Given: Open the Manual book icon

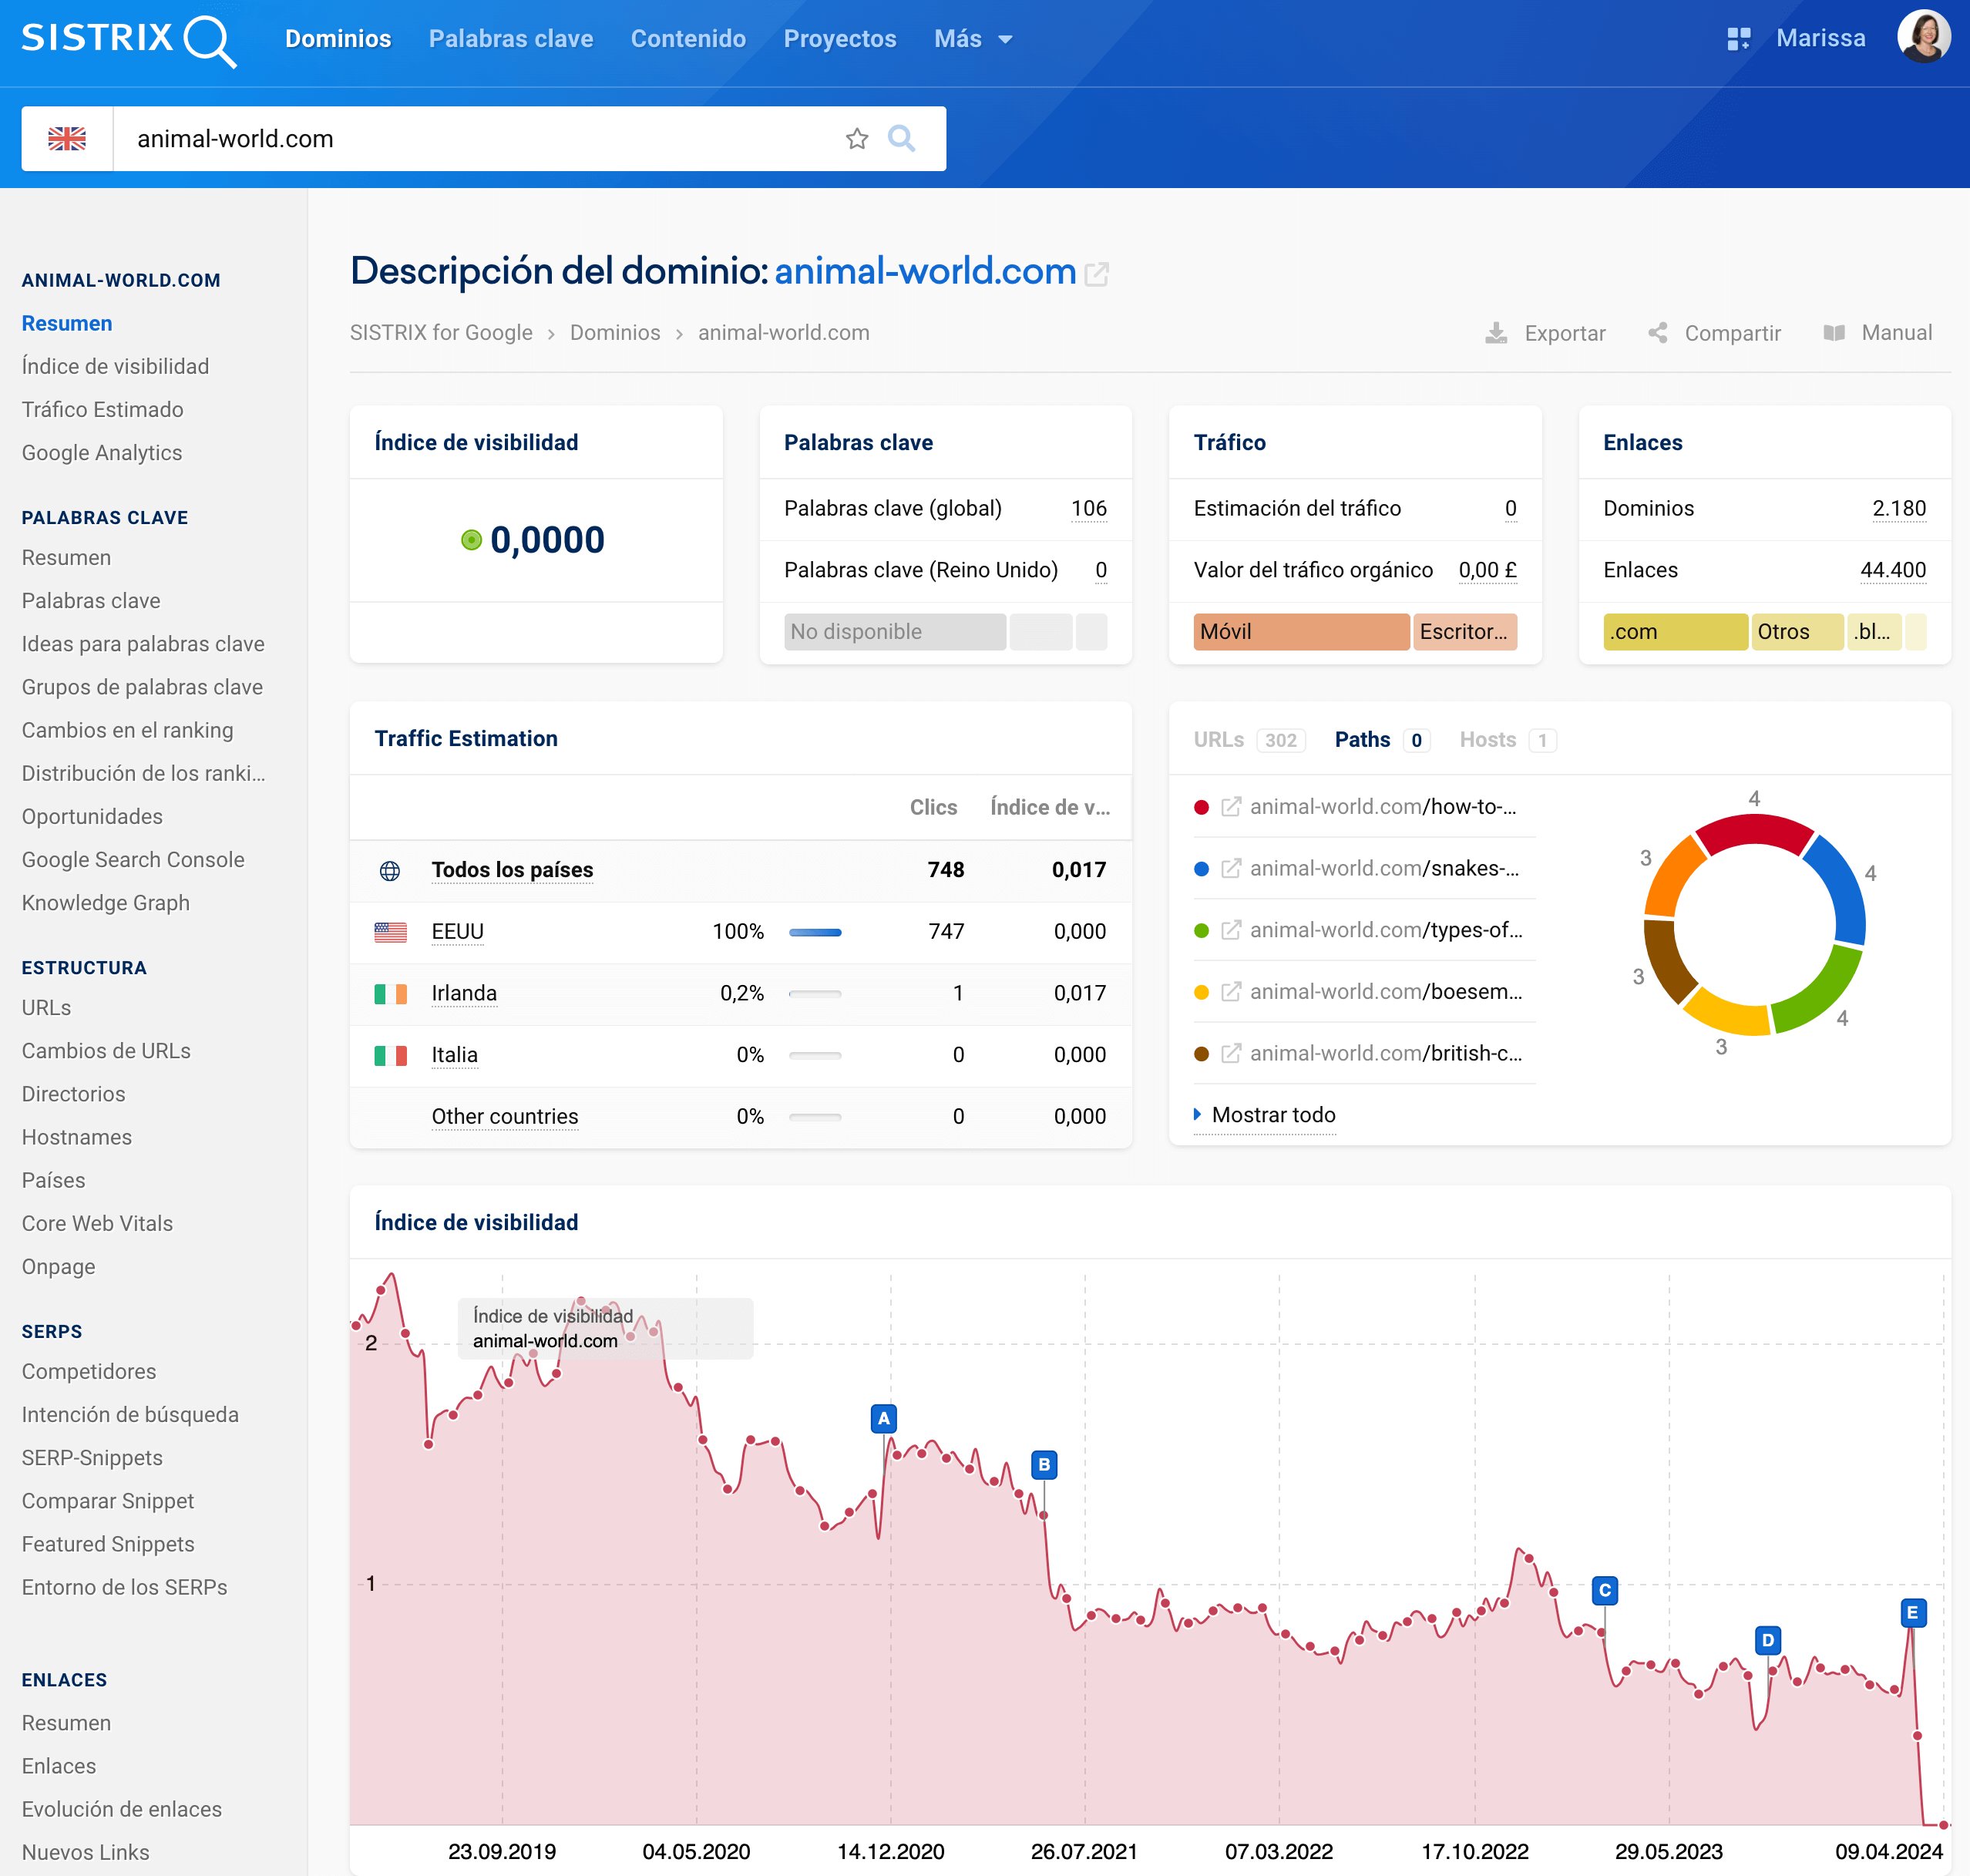Looking at the screenshot, I should [1833, 333].
